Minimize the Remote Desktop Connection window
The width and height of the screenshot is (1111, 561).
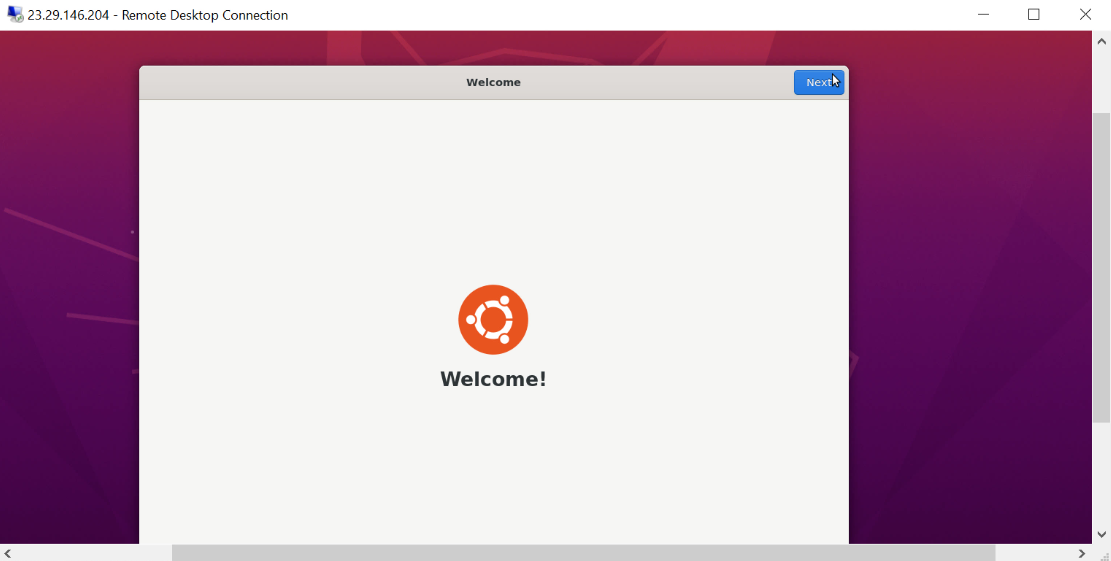point(983,15)
